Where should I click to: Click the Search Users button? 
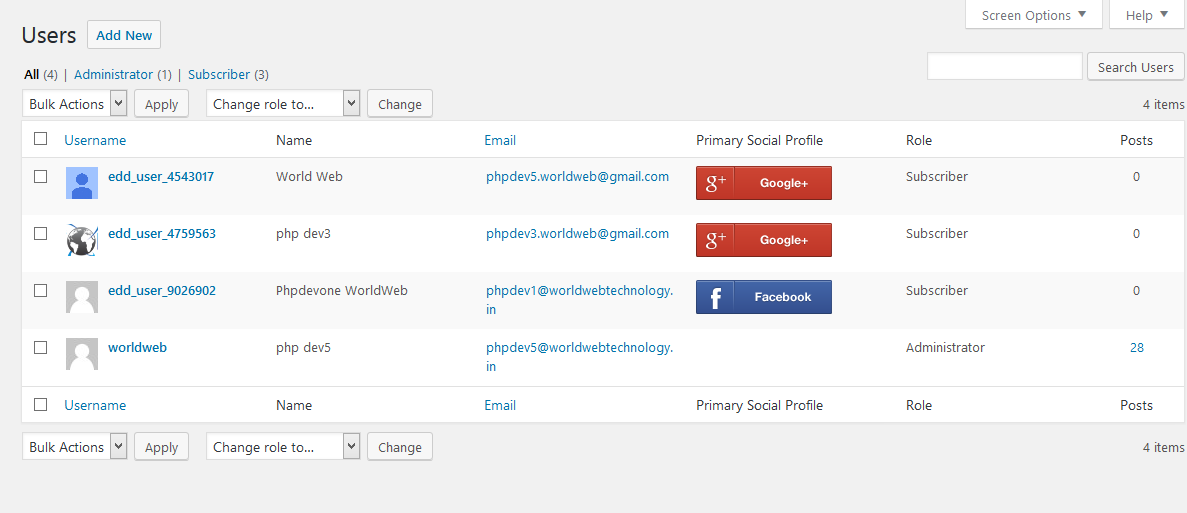click(x=1135, y=67)
